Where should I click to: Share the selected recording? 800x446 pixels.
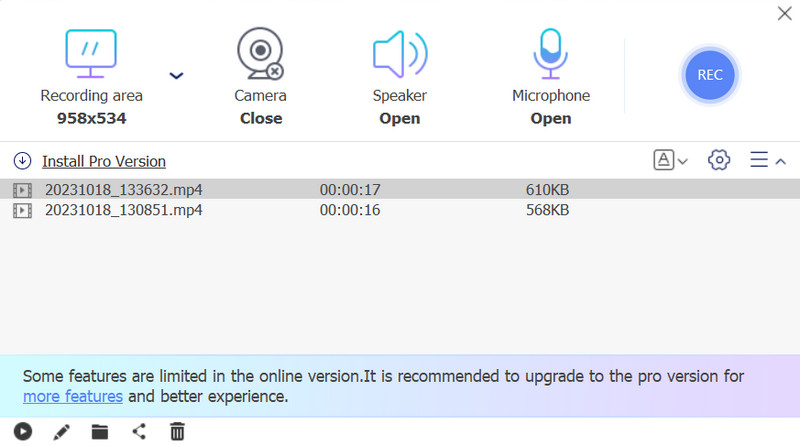coord(139,432)
